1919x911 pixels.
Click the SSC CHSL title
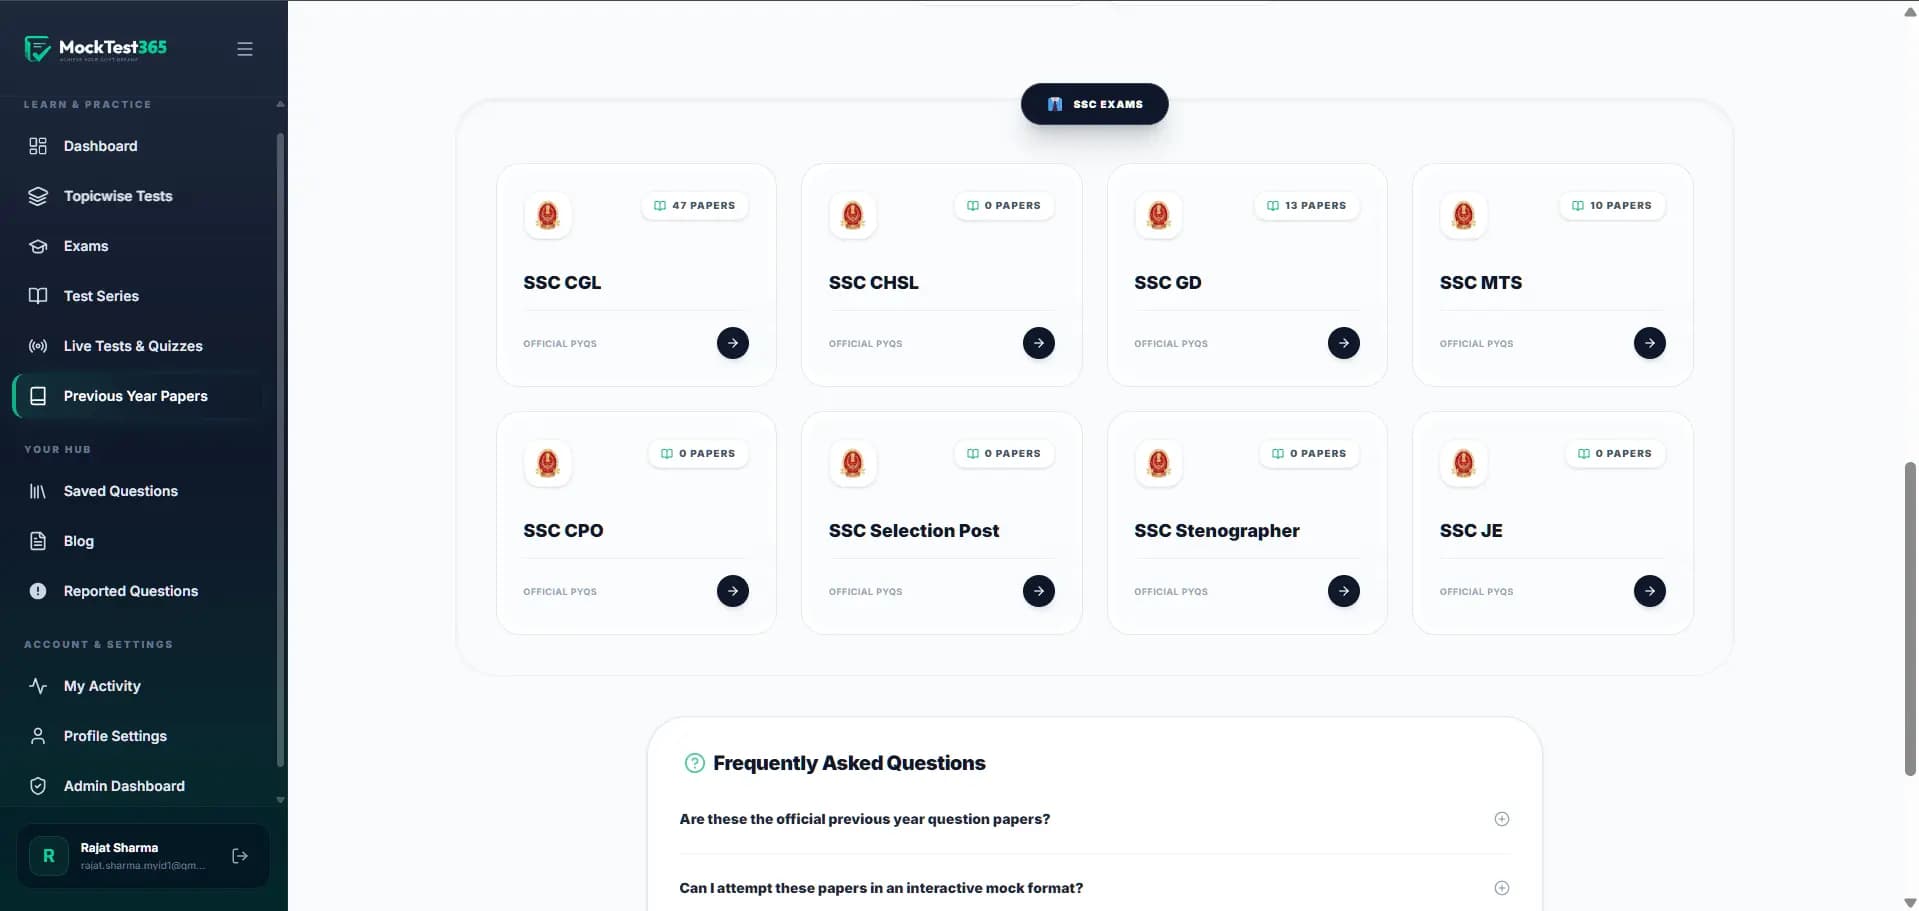click(x=873, y=283)
